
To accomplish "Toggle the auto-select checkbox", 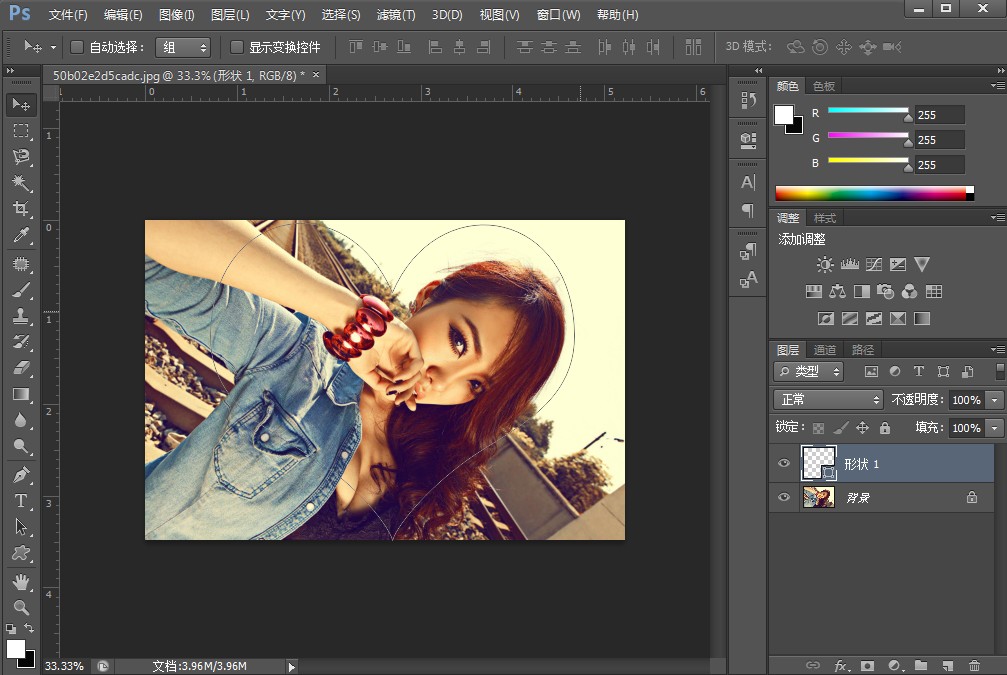I will click(77, 47).
